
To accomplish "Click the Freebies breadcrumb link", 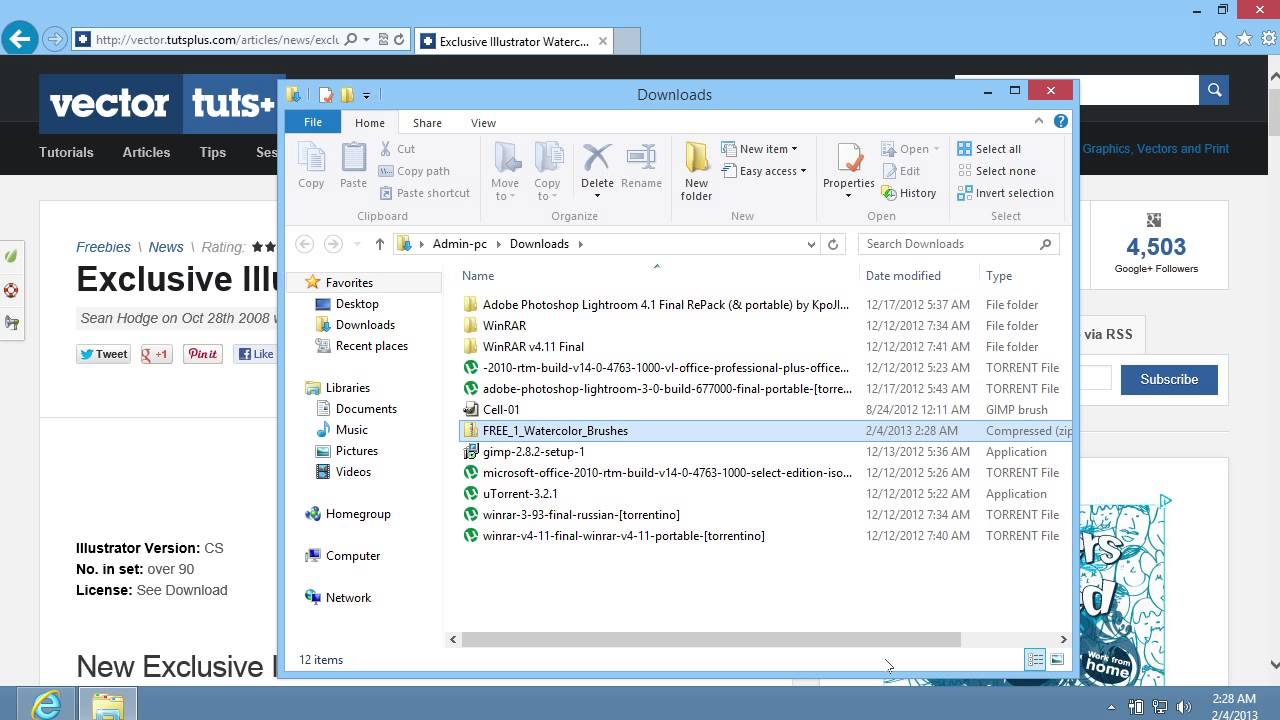I will (103, 247).
